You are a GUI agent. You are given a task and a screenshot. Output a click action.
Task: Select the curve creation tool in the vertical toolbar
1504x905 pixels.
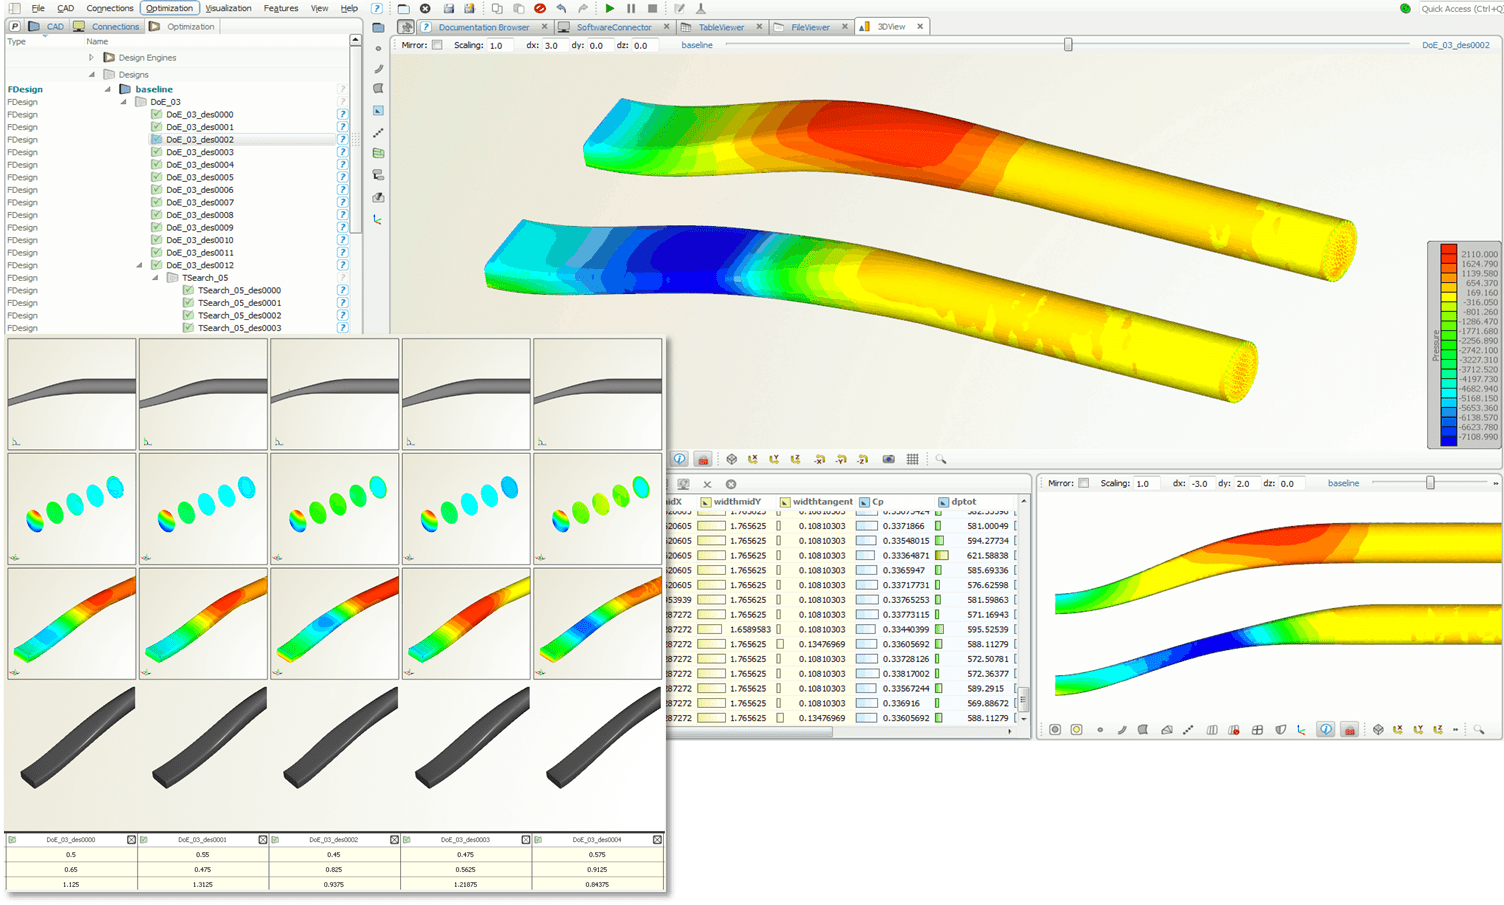pyautogui.click(x=378, y=69)
